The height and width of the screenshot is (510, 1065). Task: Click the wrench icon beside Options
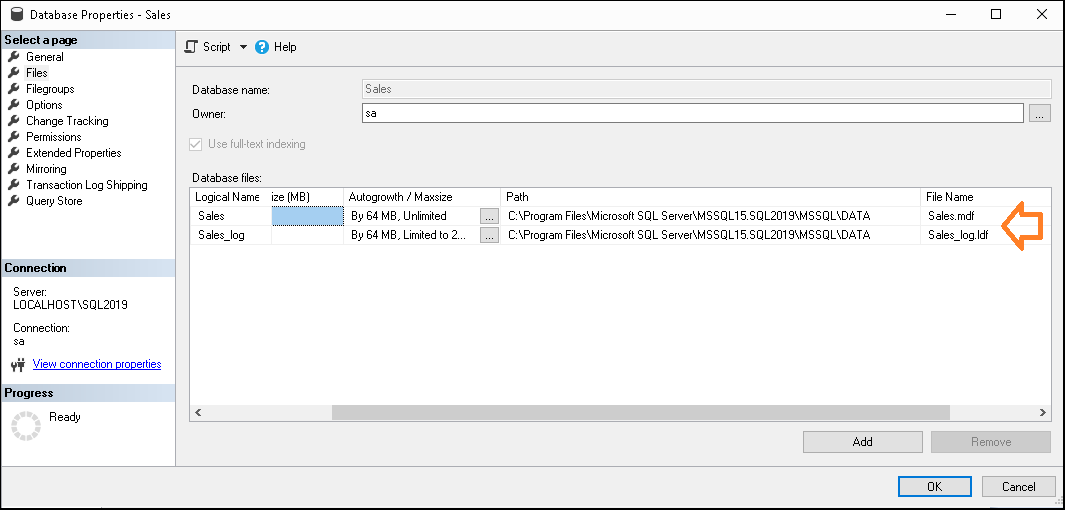coord(14,105)
